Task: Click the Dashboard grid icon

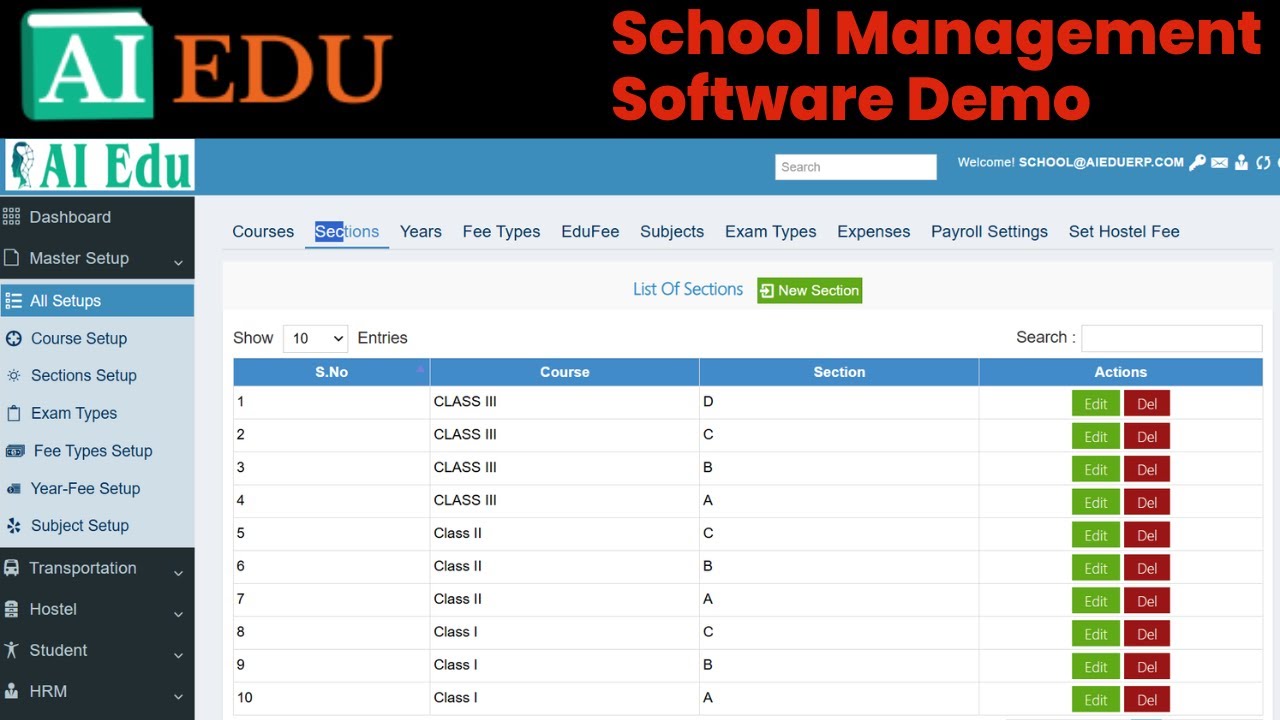Action: (x=12, y=216)
